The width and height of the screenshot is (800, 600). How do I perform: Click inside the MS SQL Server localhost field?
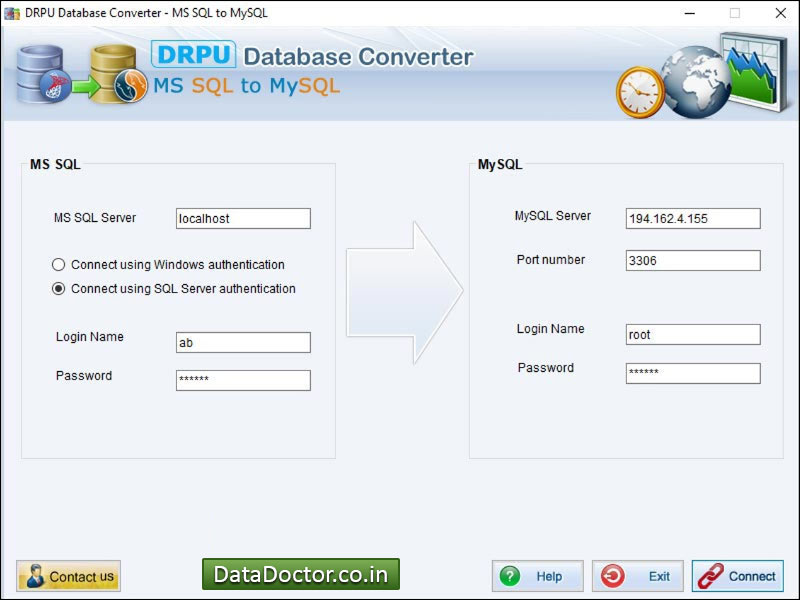tap(243, 218)
